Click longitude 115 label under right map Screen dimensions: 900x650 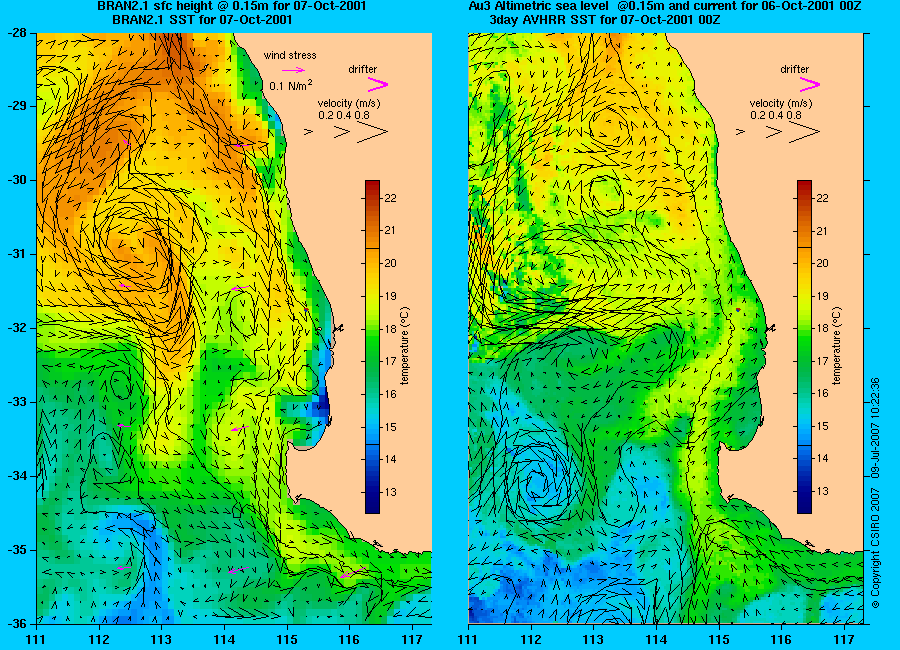tap(719, 640)
